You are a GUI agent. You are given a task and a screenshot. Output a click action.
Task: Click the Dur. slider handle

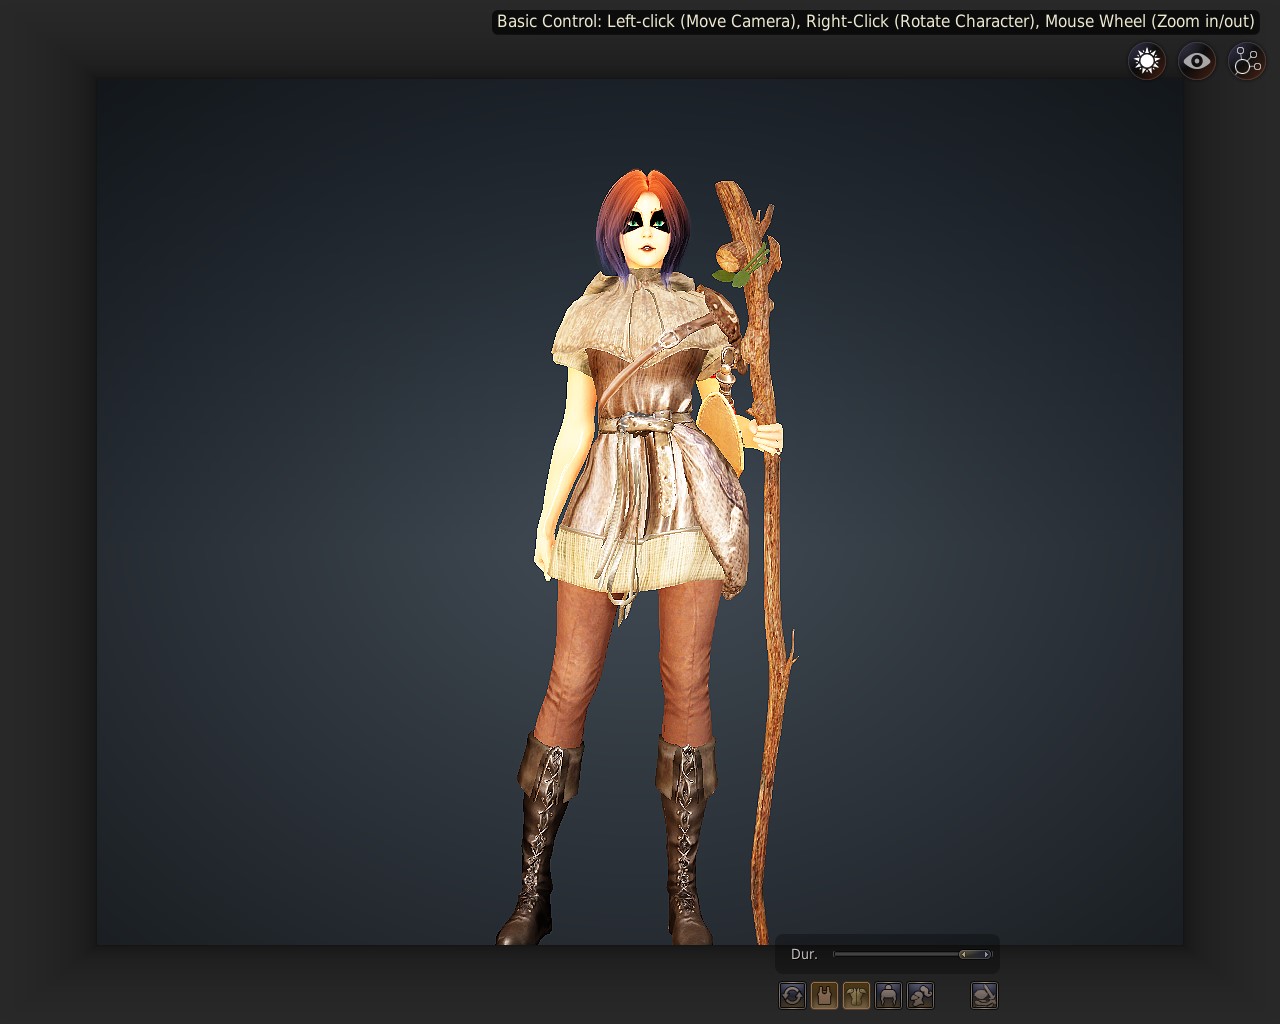(x=975, y=954)
